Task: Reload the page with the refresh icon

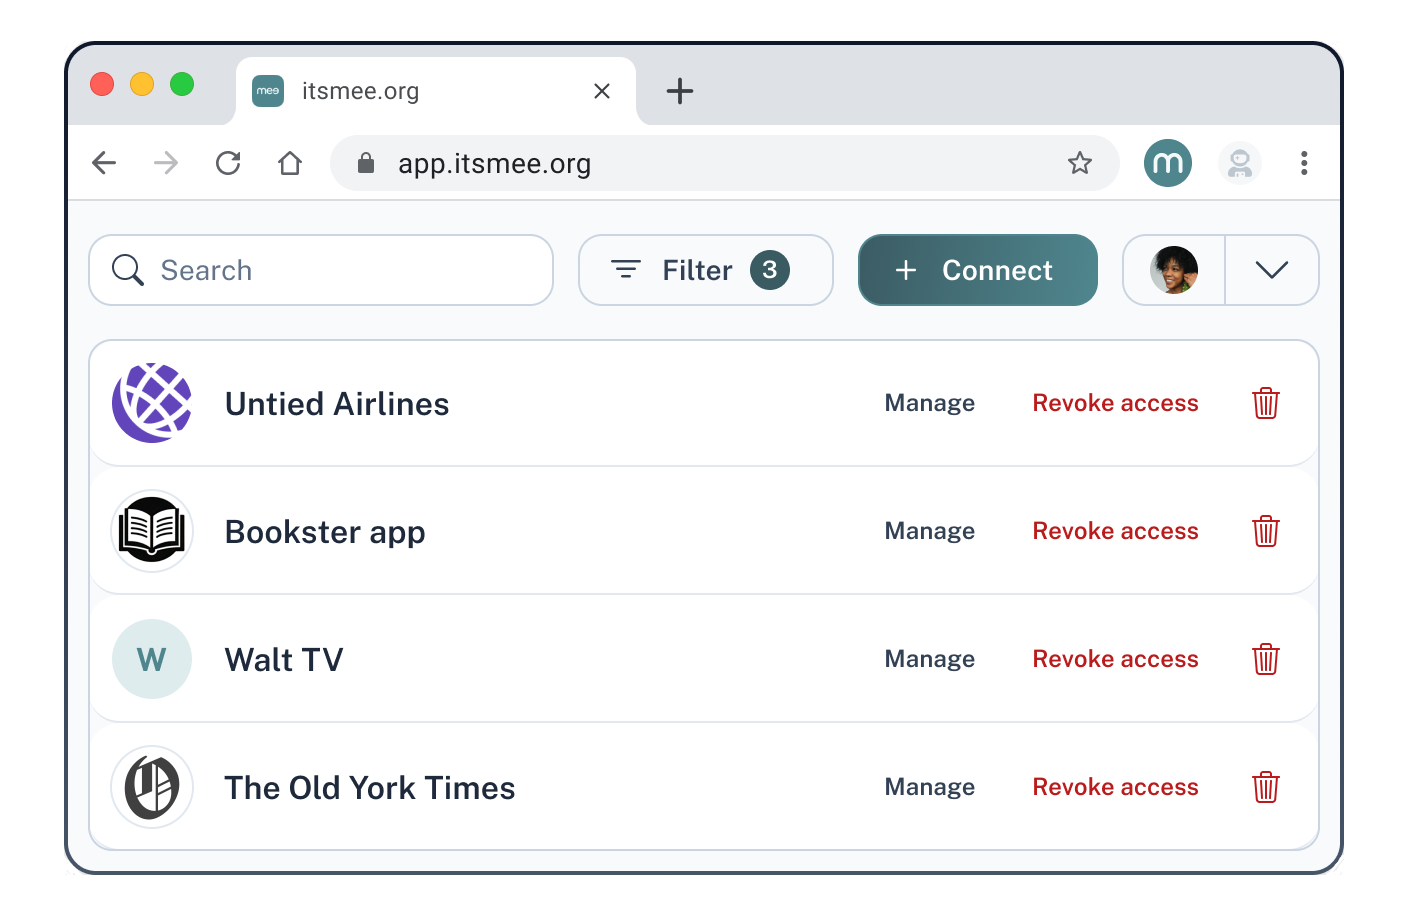Action: coord(228,163)
